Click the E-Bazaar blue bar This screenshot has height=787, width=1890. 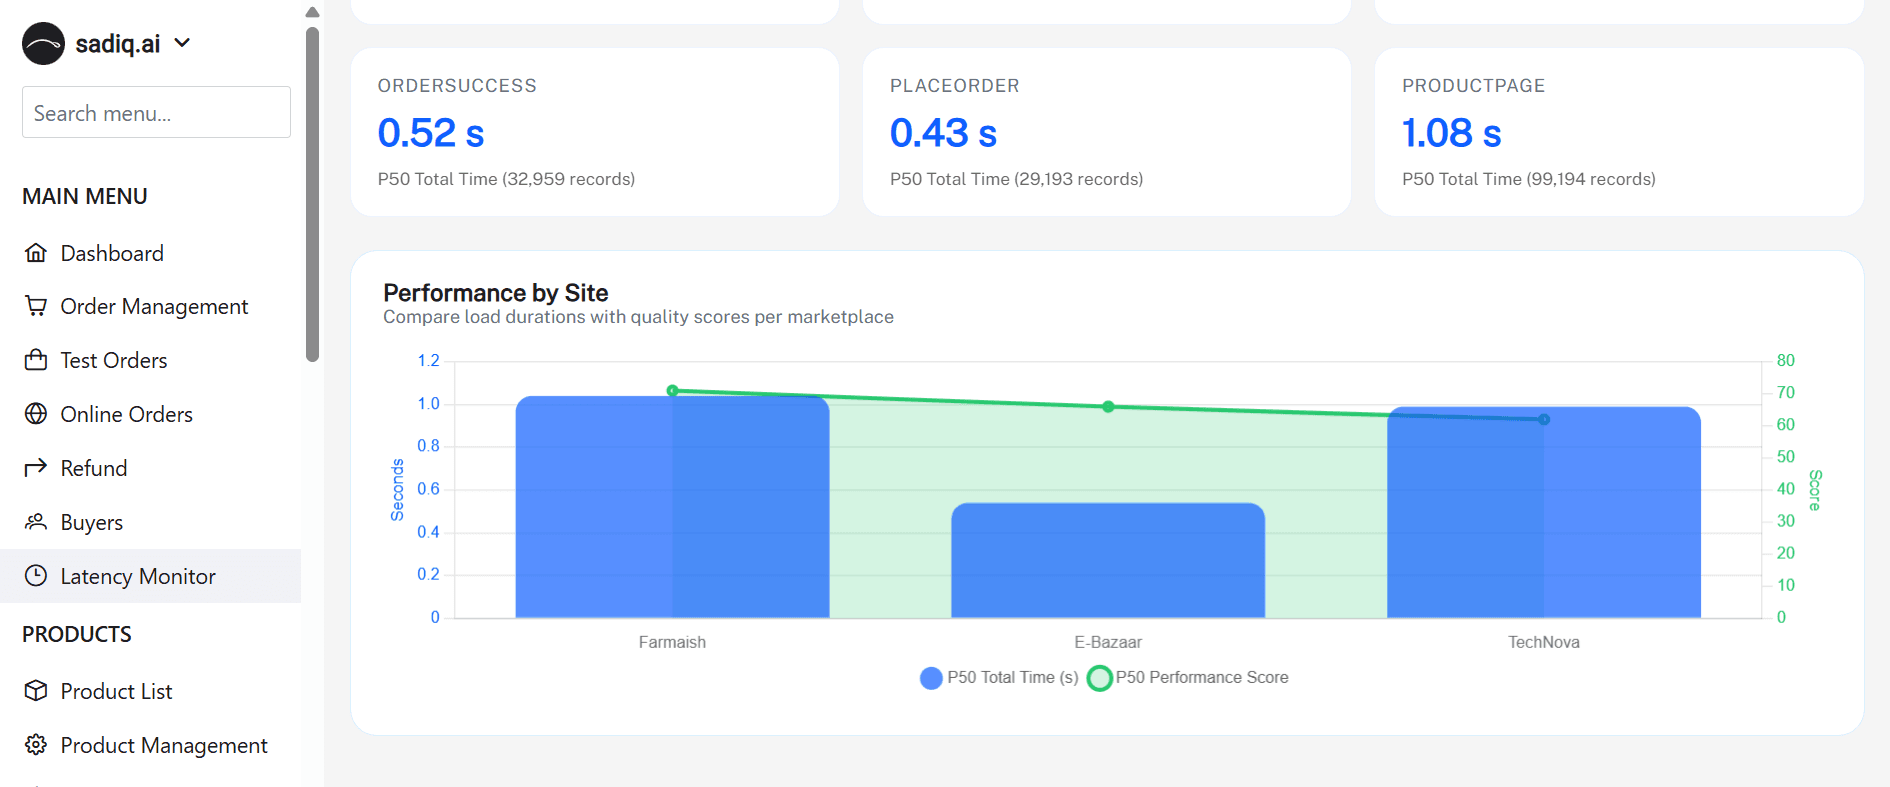[x=1108, y=560]
